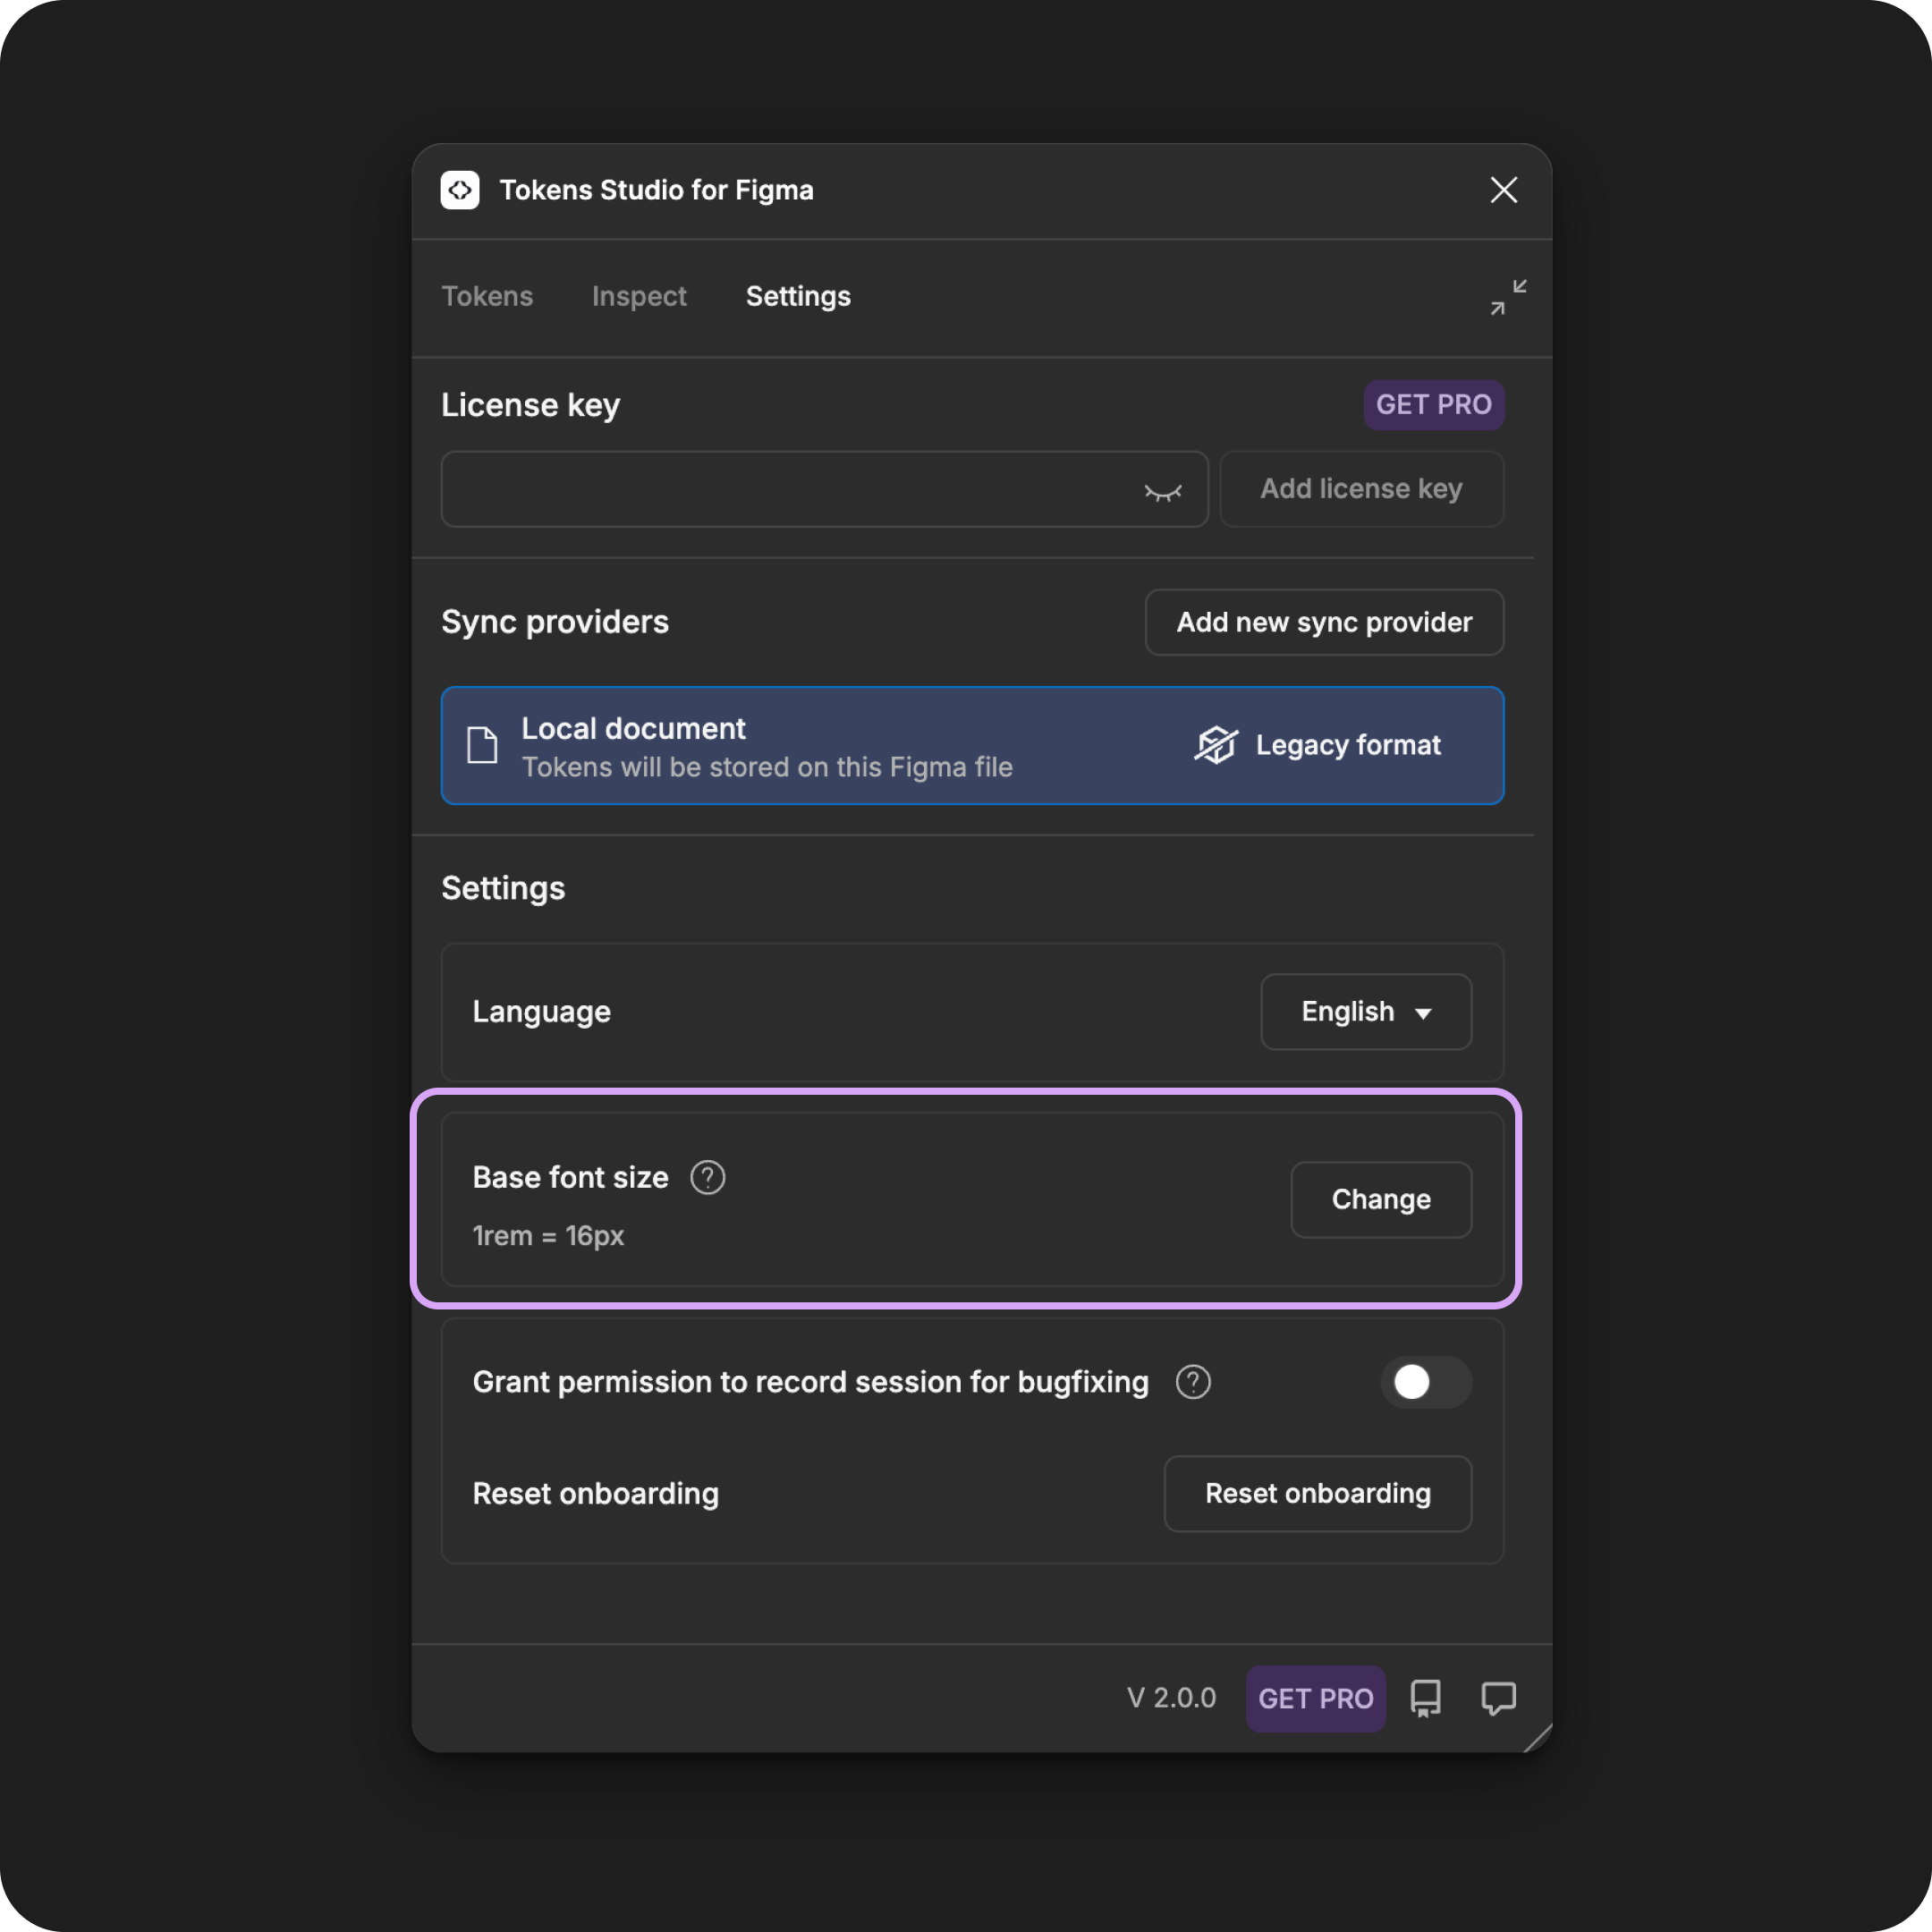Open the docs book icon in footer
1932x1932 pixels.
point(1425,1698)
